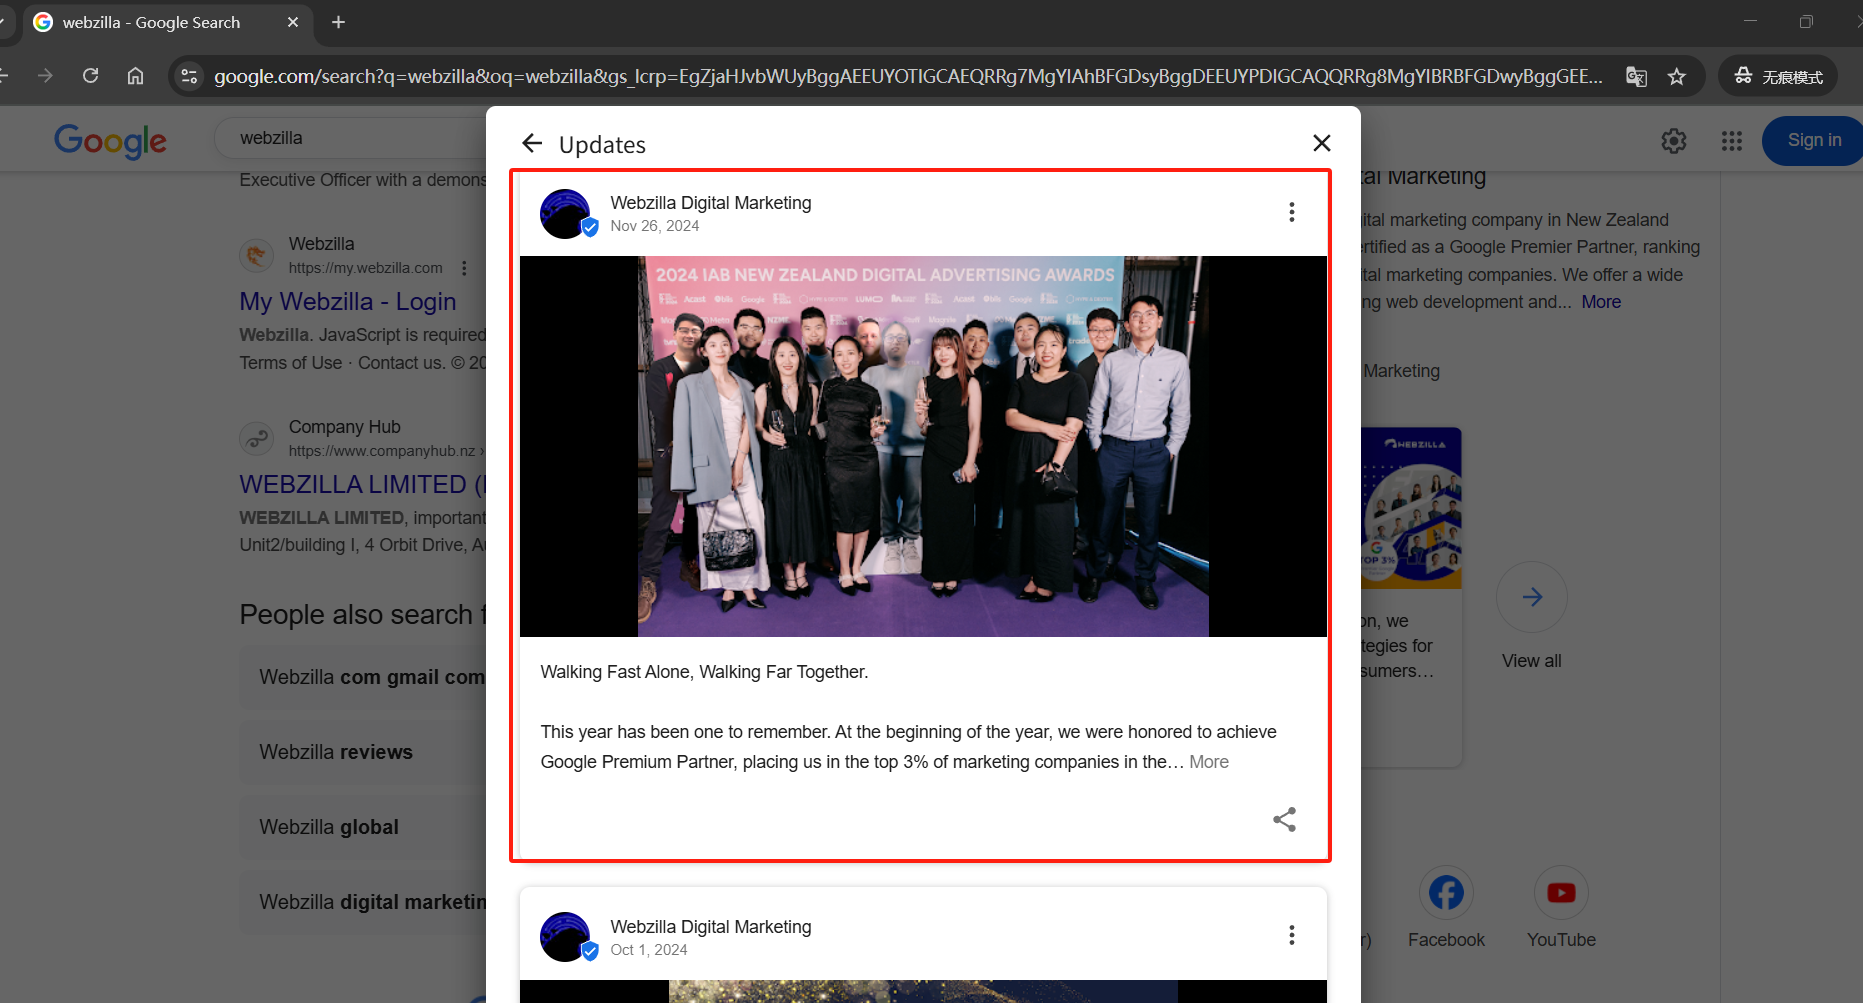The width and height of the screenshot is (1863, 1003).
Task: Go forward in browser history
Action: (45, 76)
